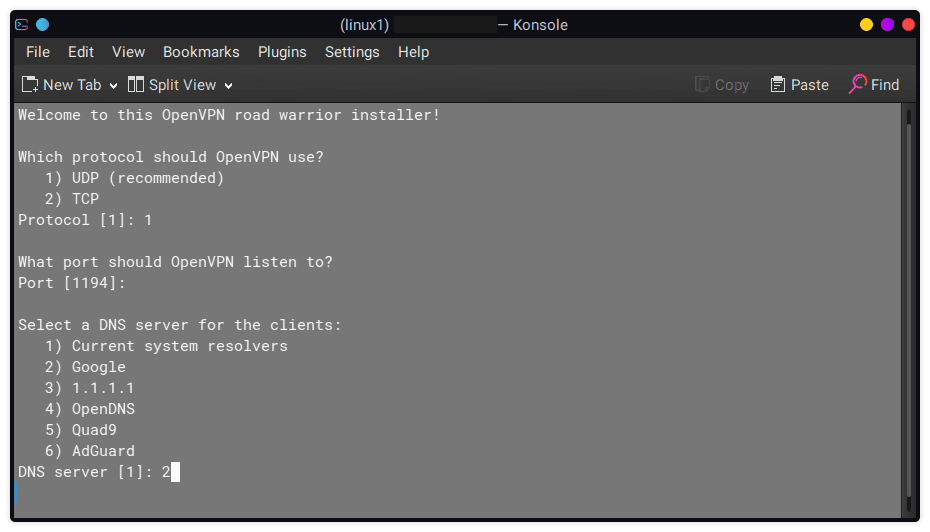Click the 'Protocol [1]: 1' line
Image resolution: width=930 pixels, height=532 pixels.
click(x=85, y=220)
